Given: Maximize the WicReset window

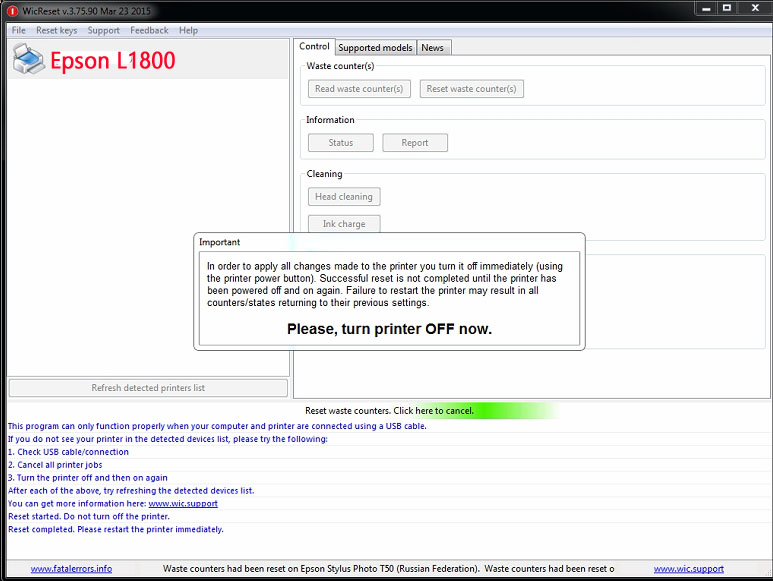Looking at the screenshot, I should click(727, 8).
